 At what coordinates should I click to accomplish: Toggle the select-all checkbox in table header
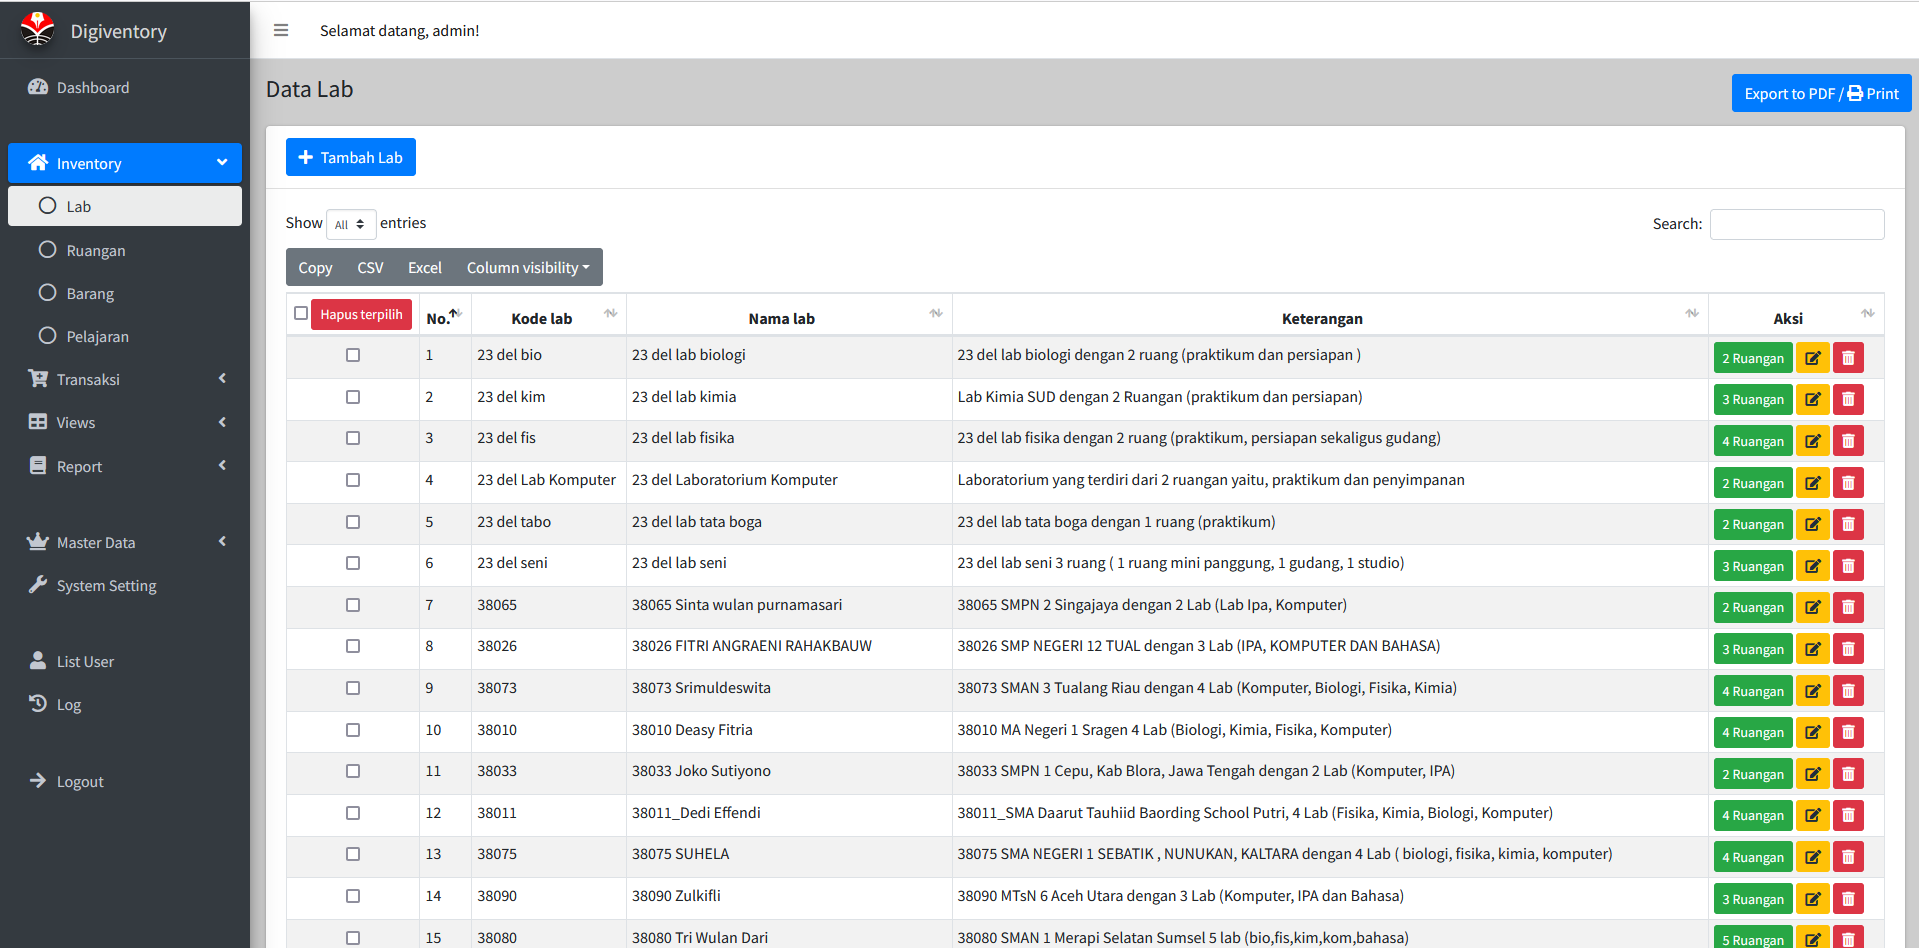pyautogui.click(x=301, y=314)
